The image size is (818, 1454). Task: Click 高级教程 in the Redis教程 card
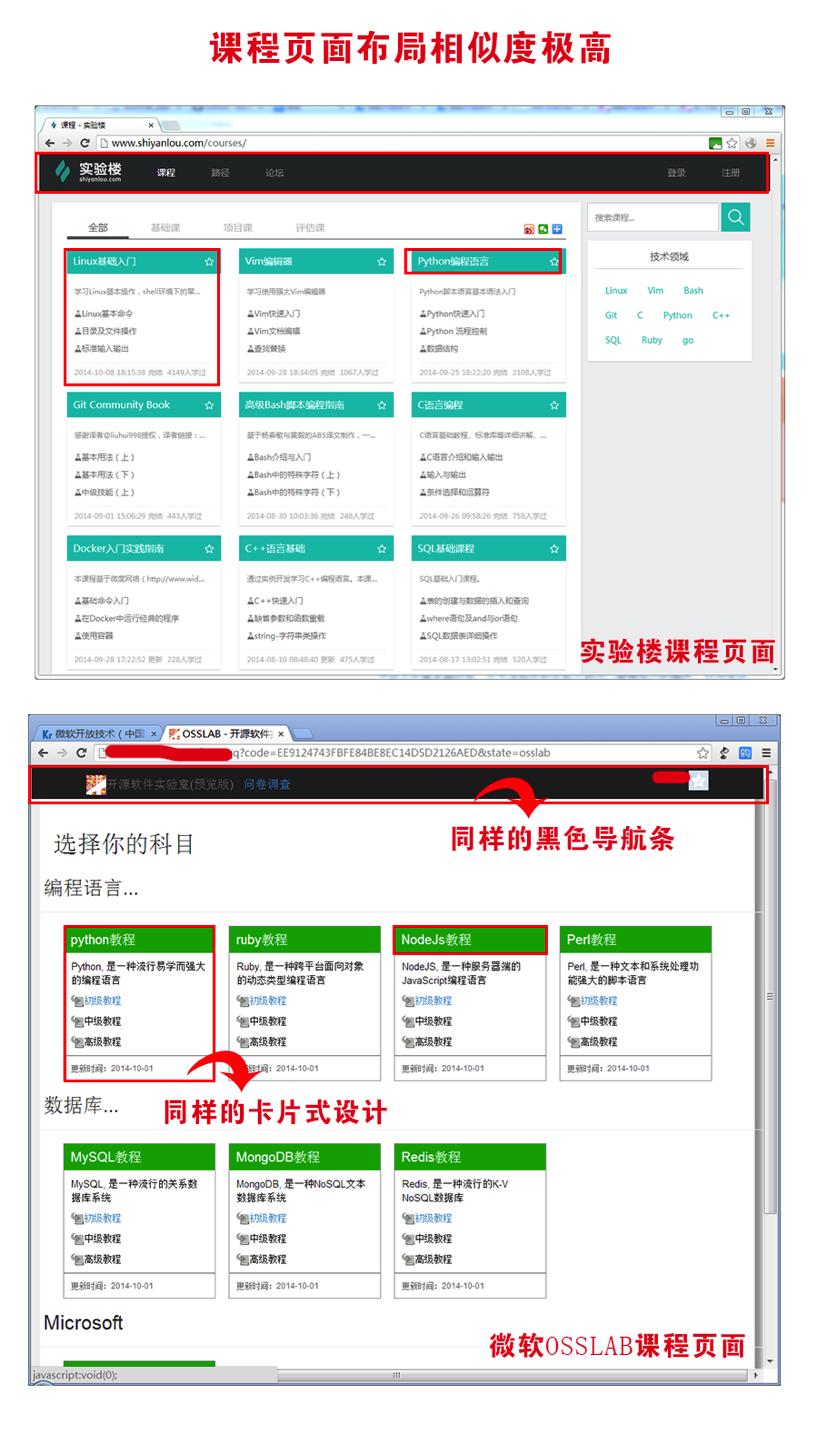coord(433,1260)
